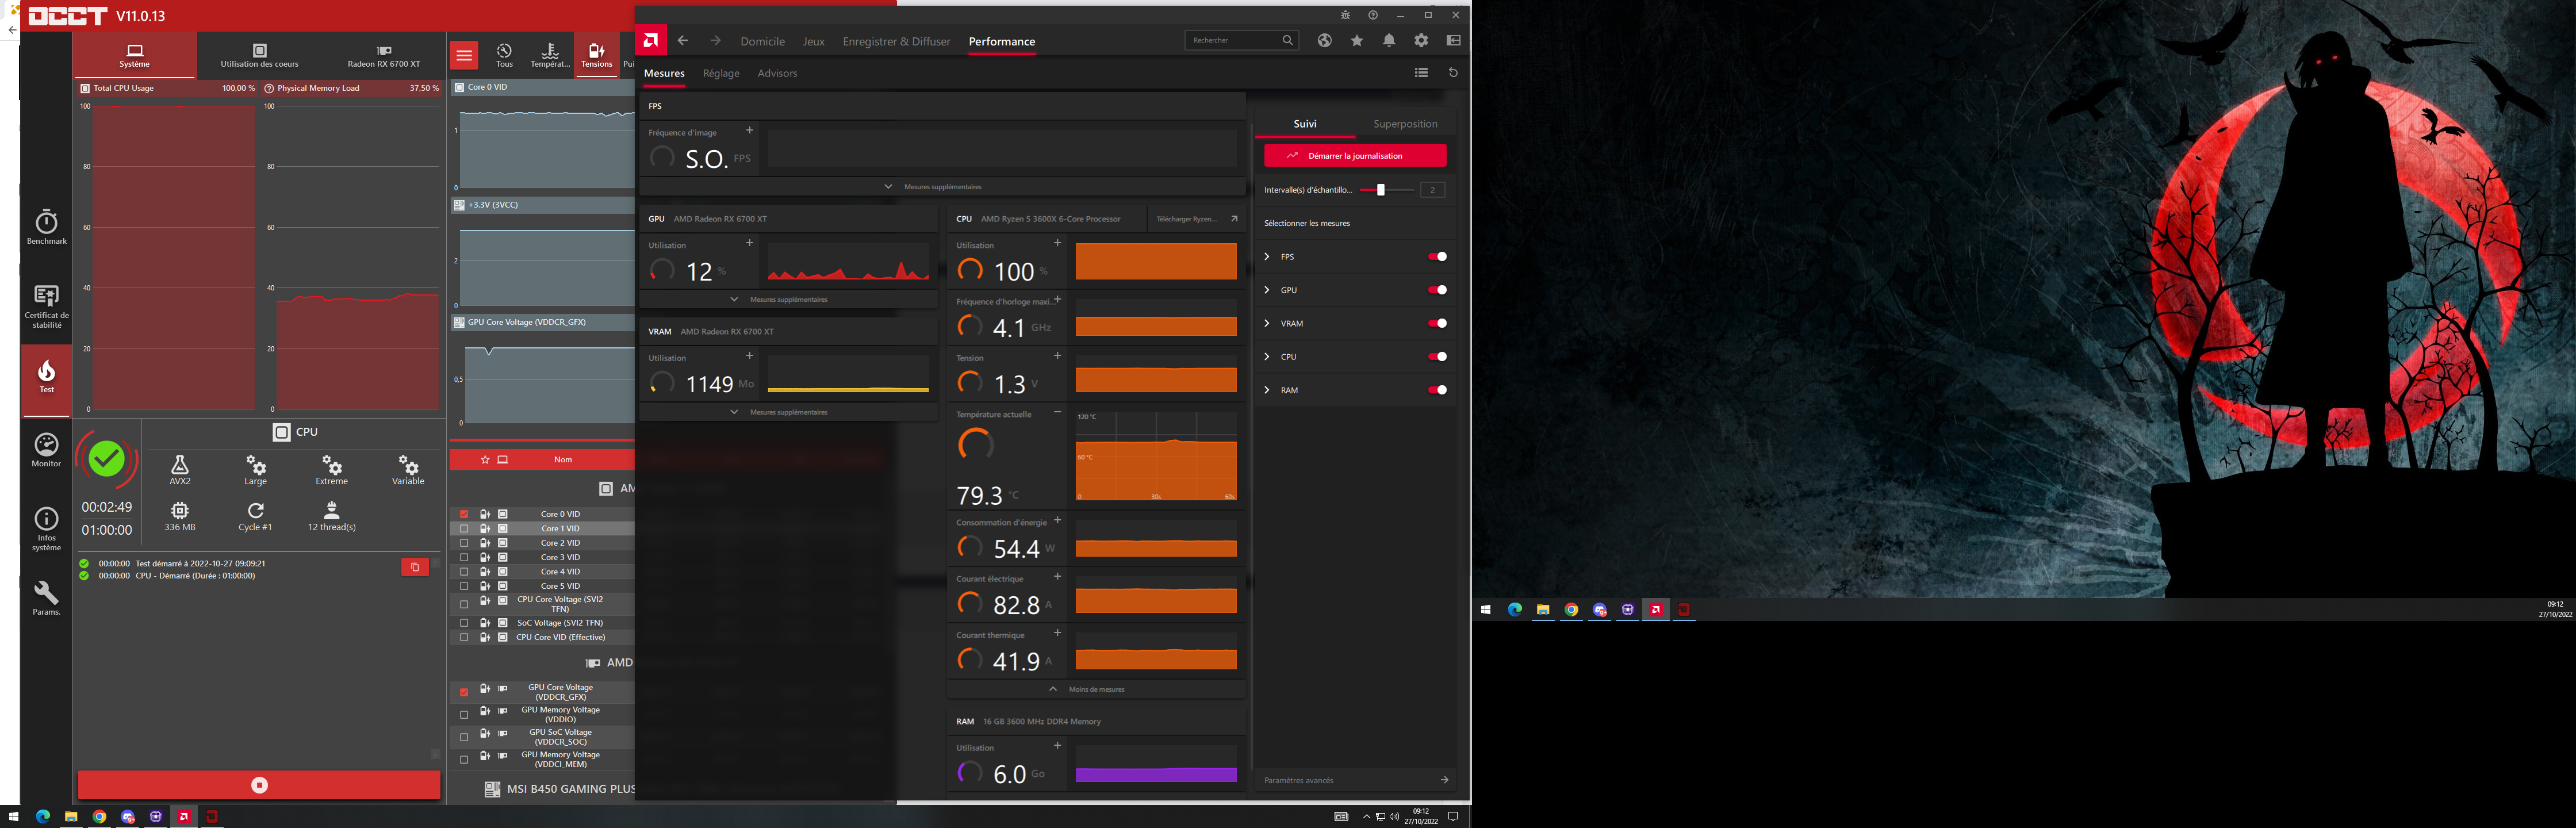Click the 12 thread(s) worker icon
The width and height of the screenshot is (2576, 828).
pos(332,510)
